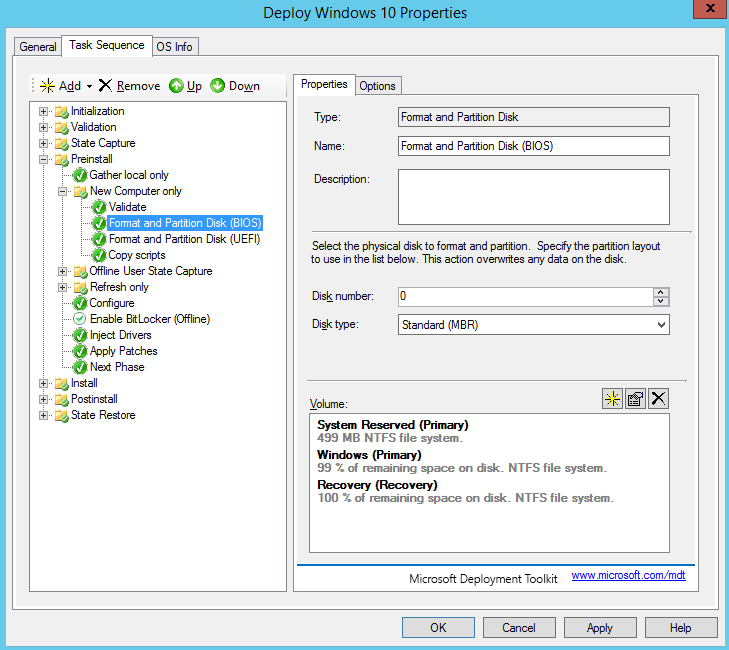This screenshot has width=729, height=650.
Task: Click the Format and Partition Disk (UEFI) icon
Action: 99,239
